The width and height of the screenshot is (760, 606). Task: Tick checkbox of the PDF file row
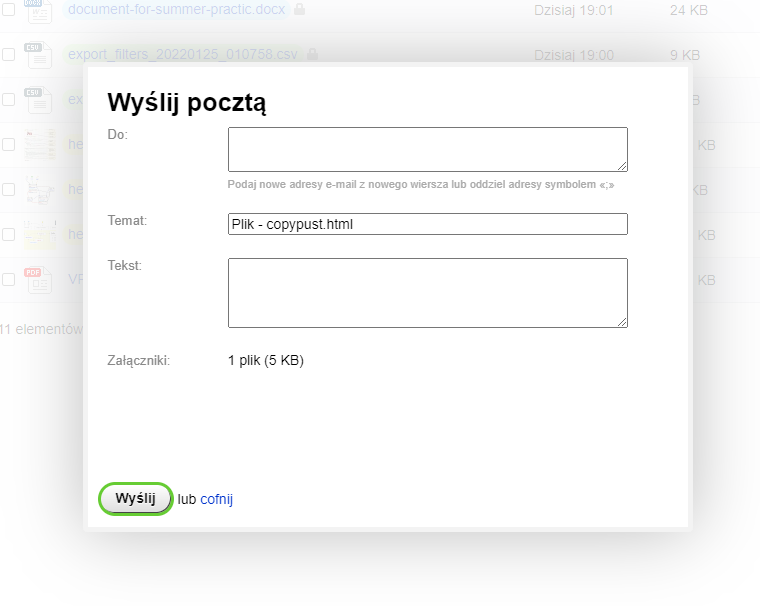coord(8,279)
